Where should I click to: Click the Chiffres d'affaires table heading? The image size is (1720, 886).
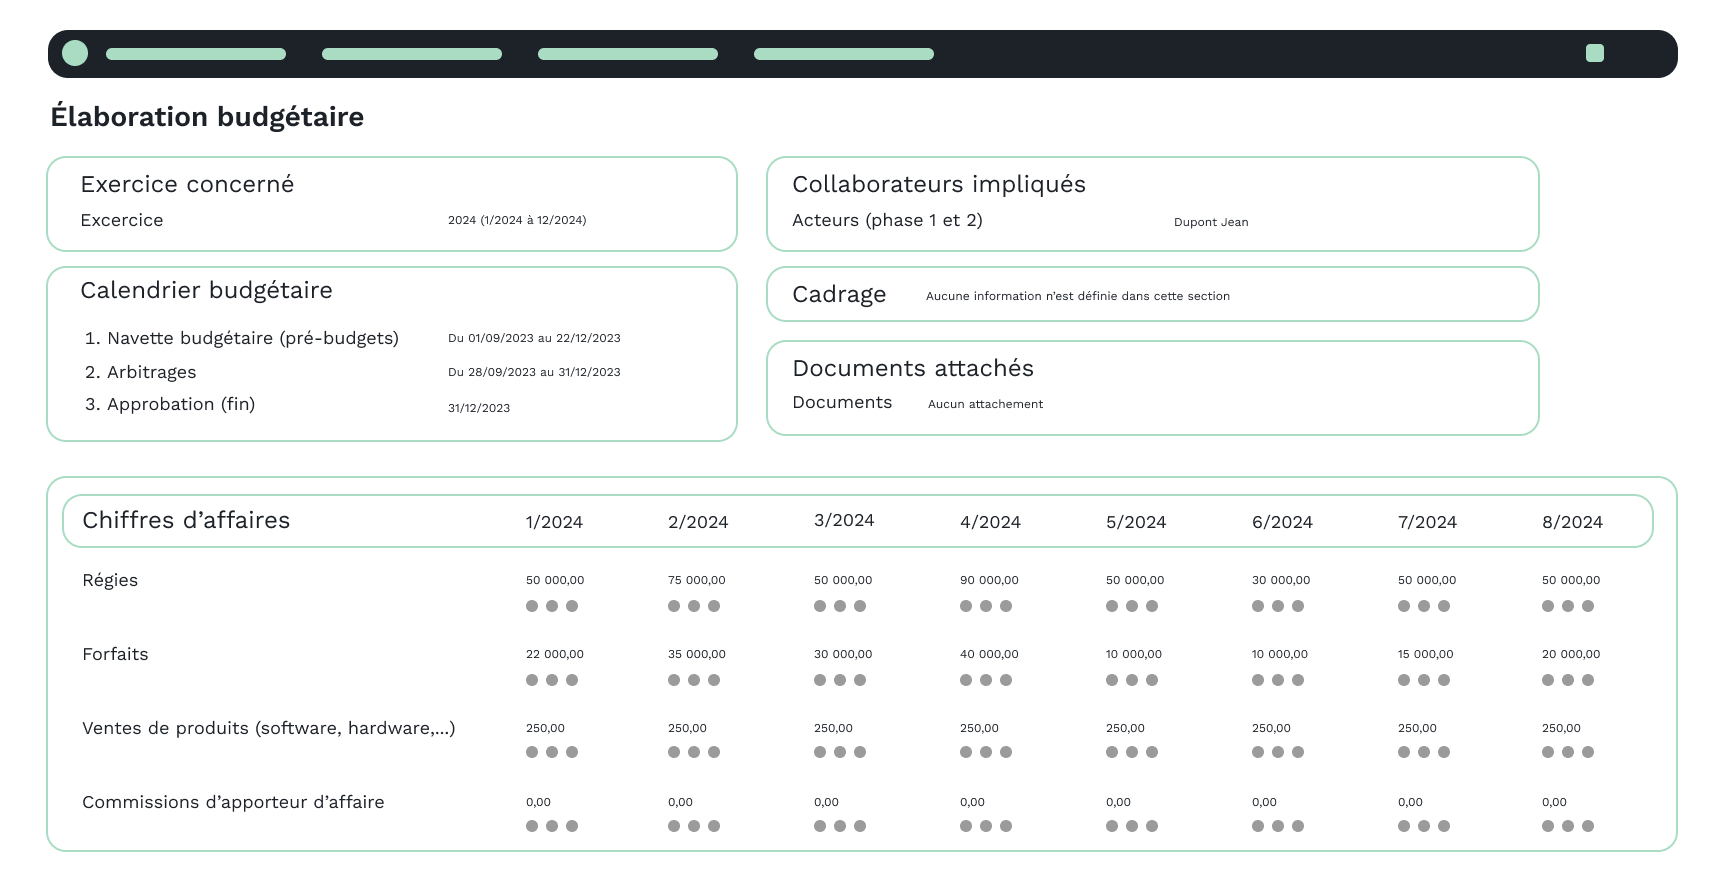pos(186,520)
